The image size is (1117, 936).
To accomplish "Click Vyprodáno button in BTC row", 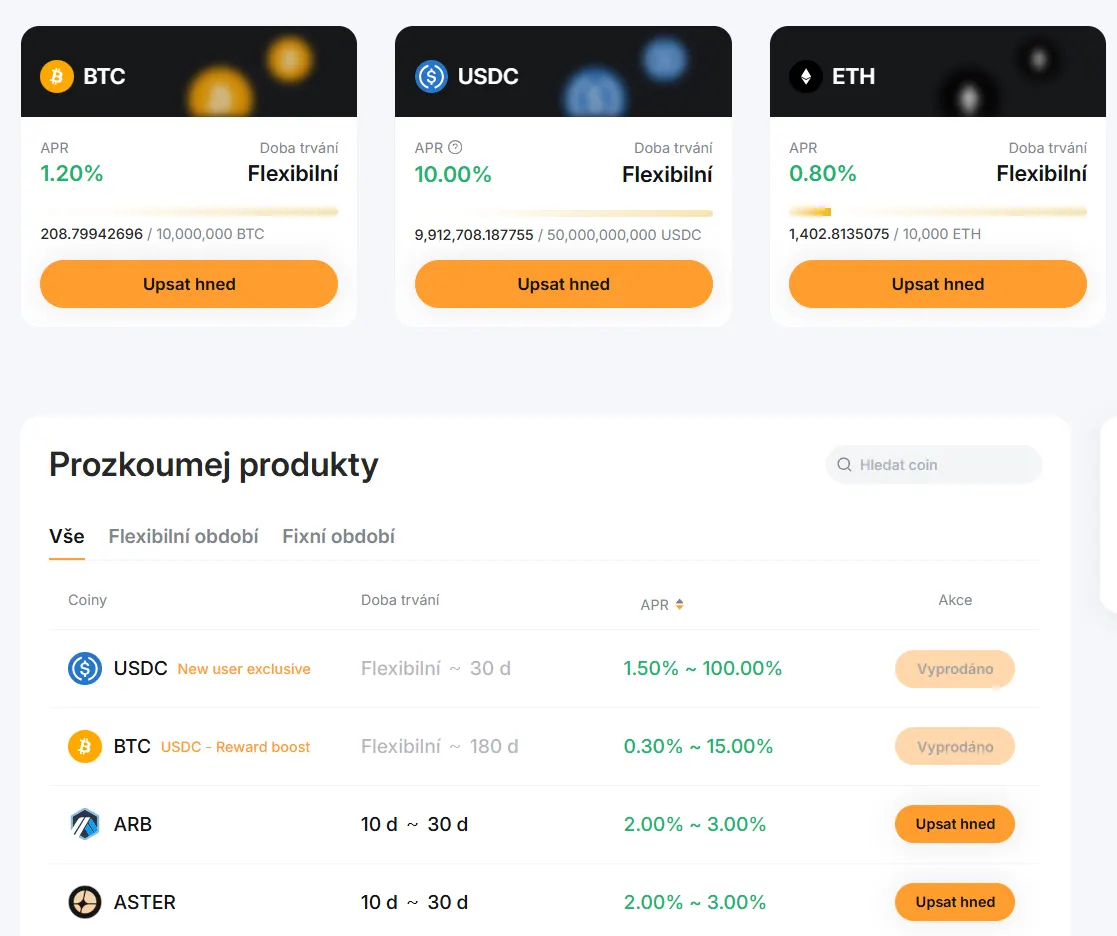I will (x=955, y=746).
